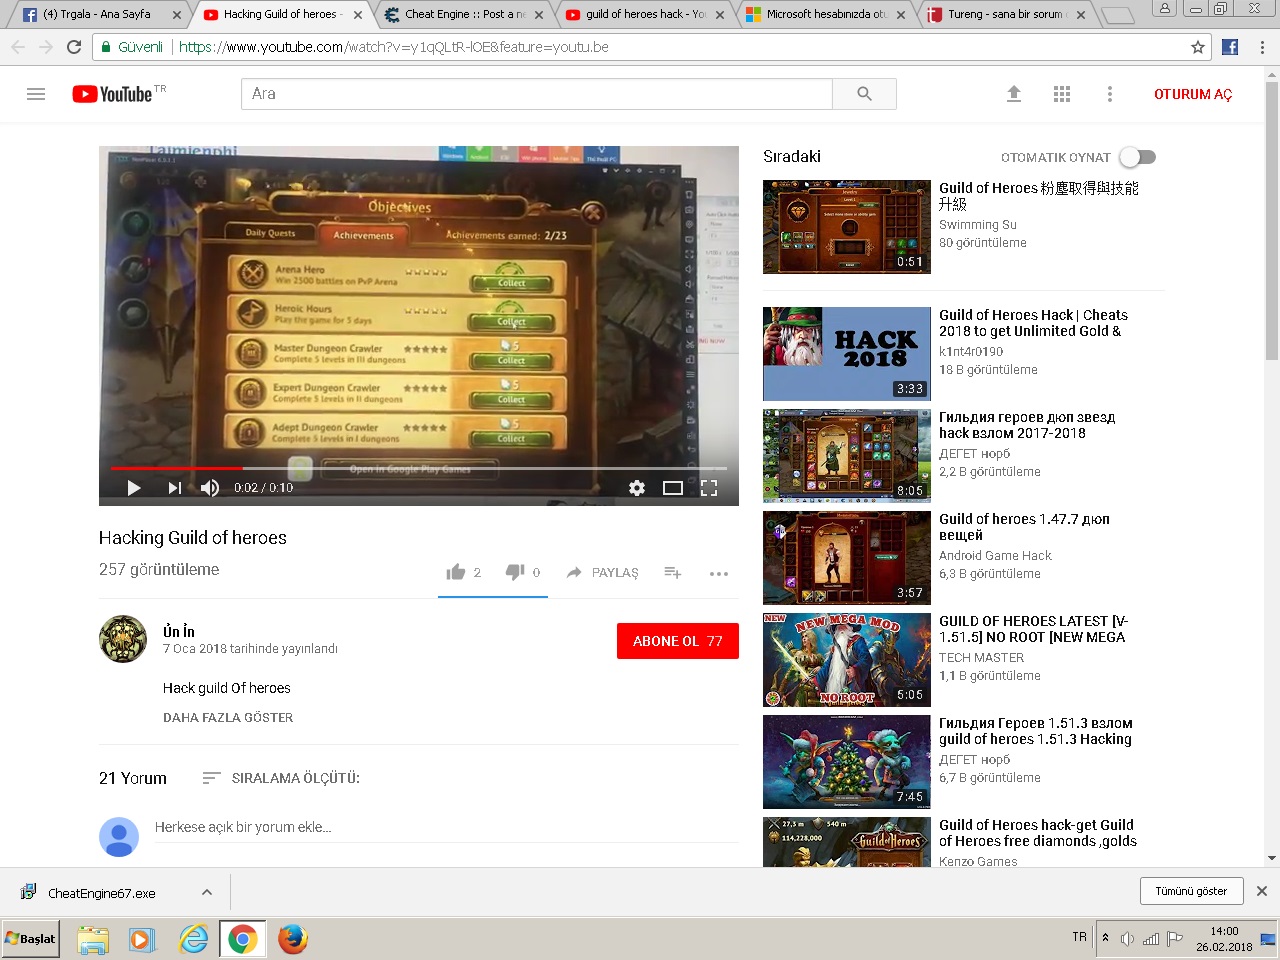Screen dimensions: 1280x960
Task: Toggle the OTOMATİK OYNAT autoplay switch
Action: click(1138, 157)
